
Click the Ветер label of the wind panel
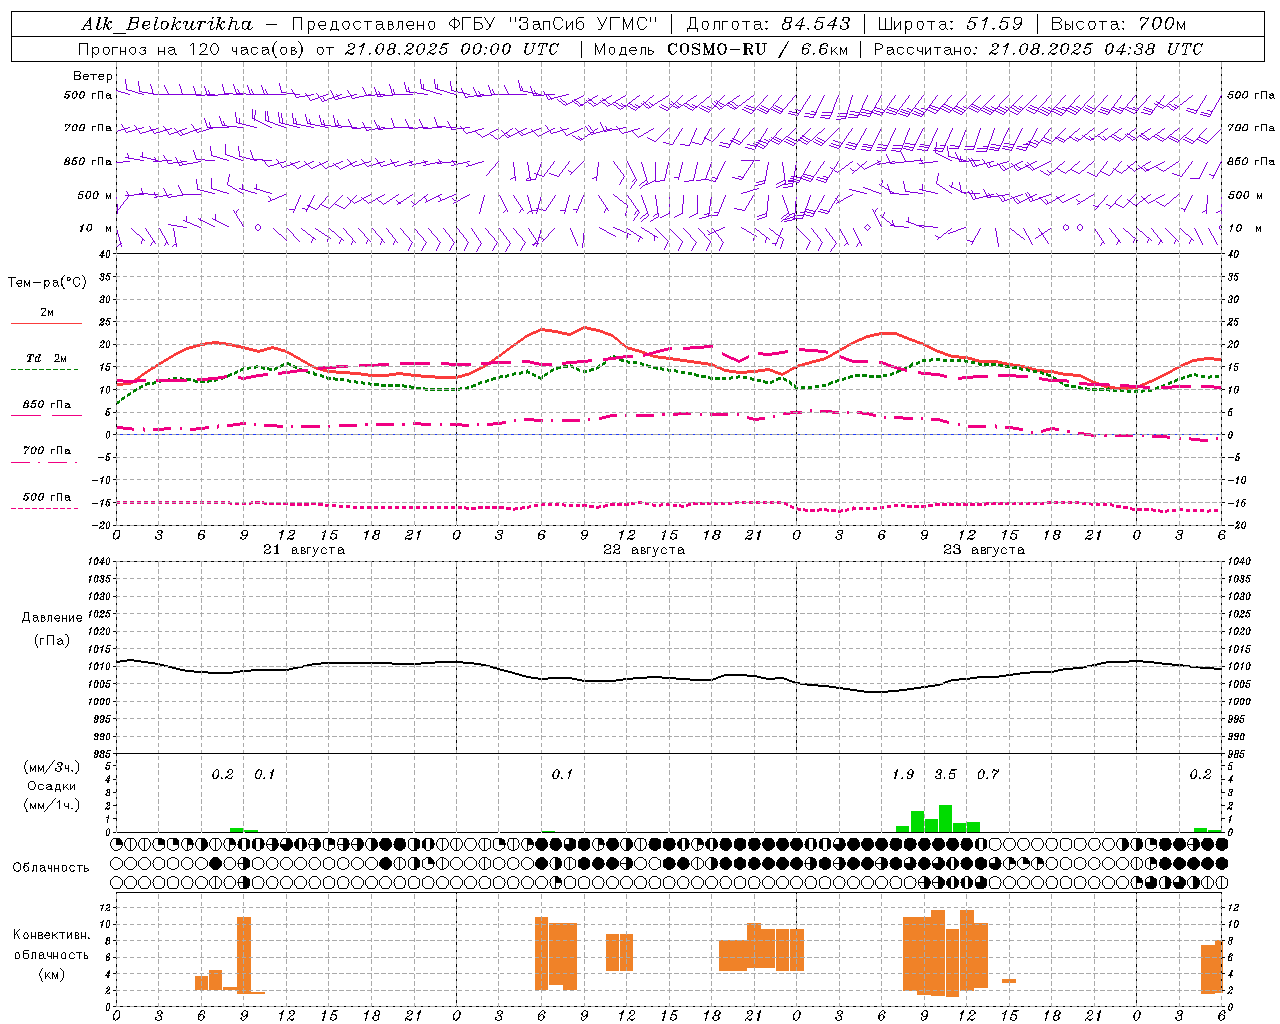[x=92, y=76]
